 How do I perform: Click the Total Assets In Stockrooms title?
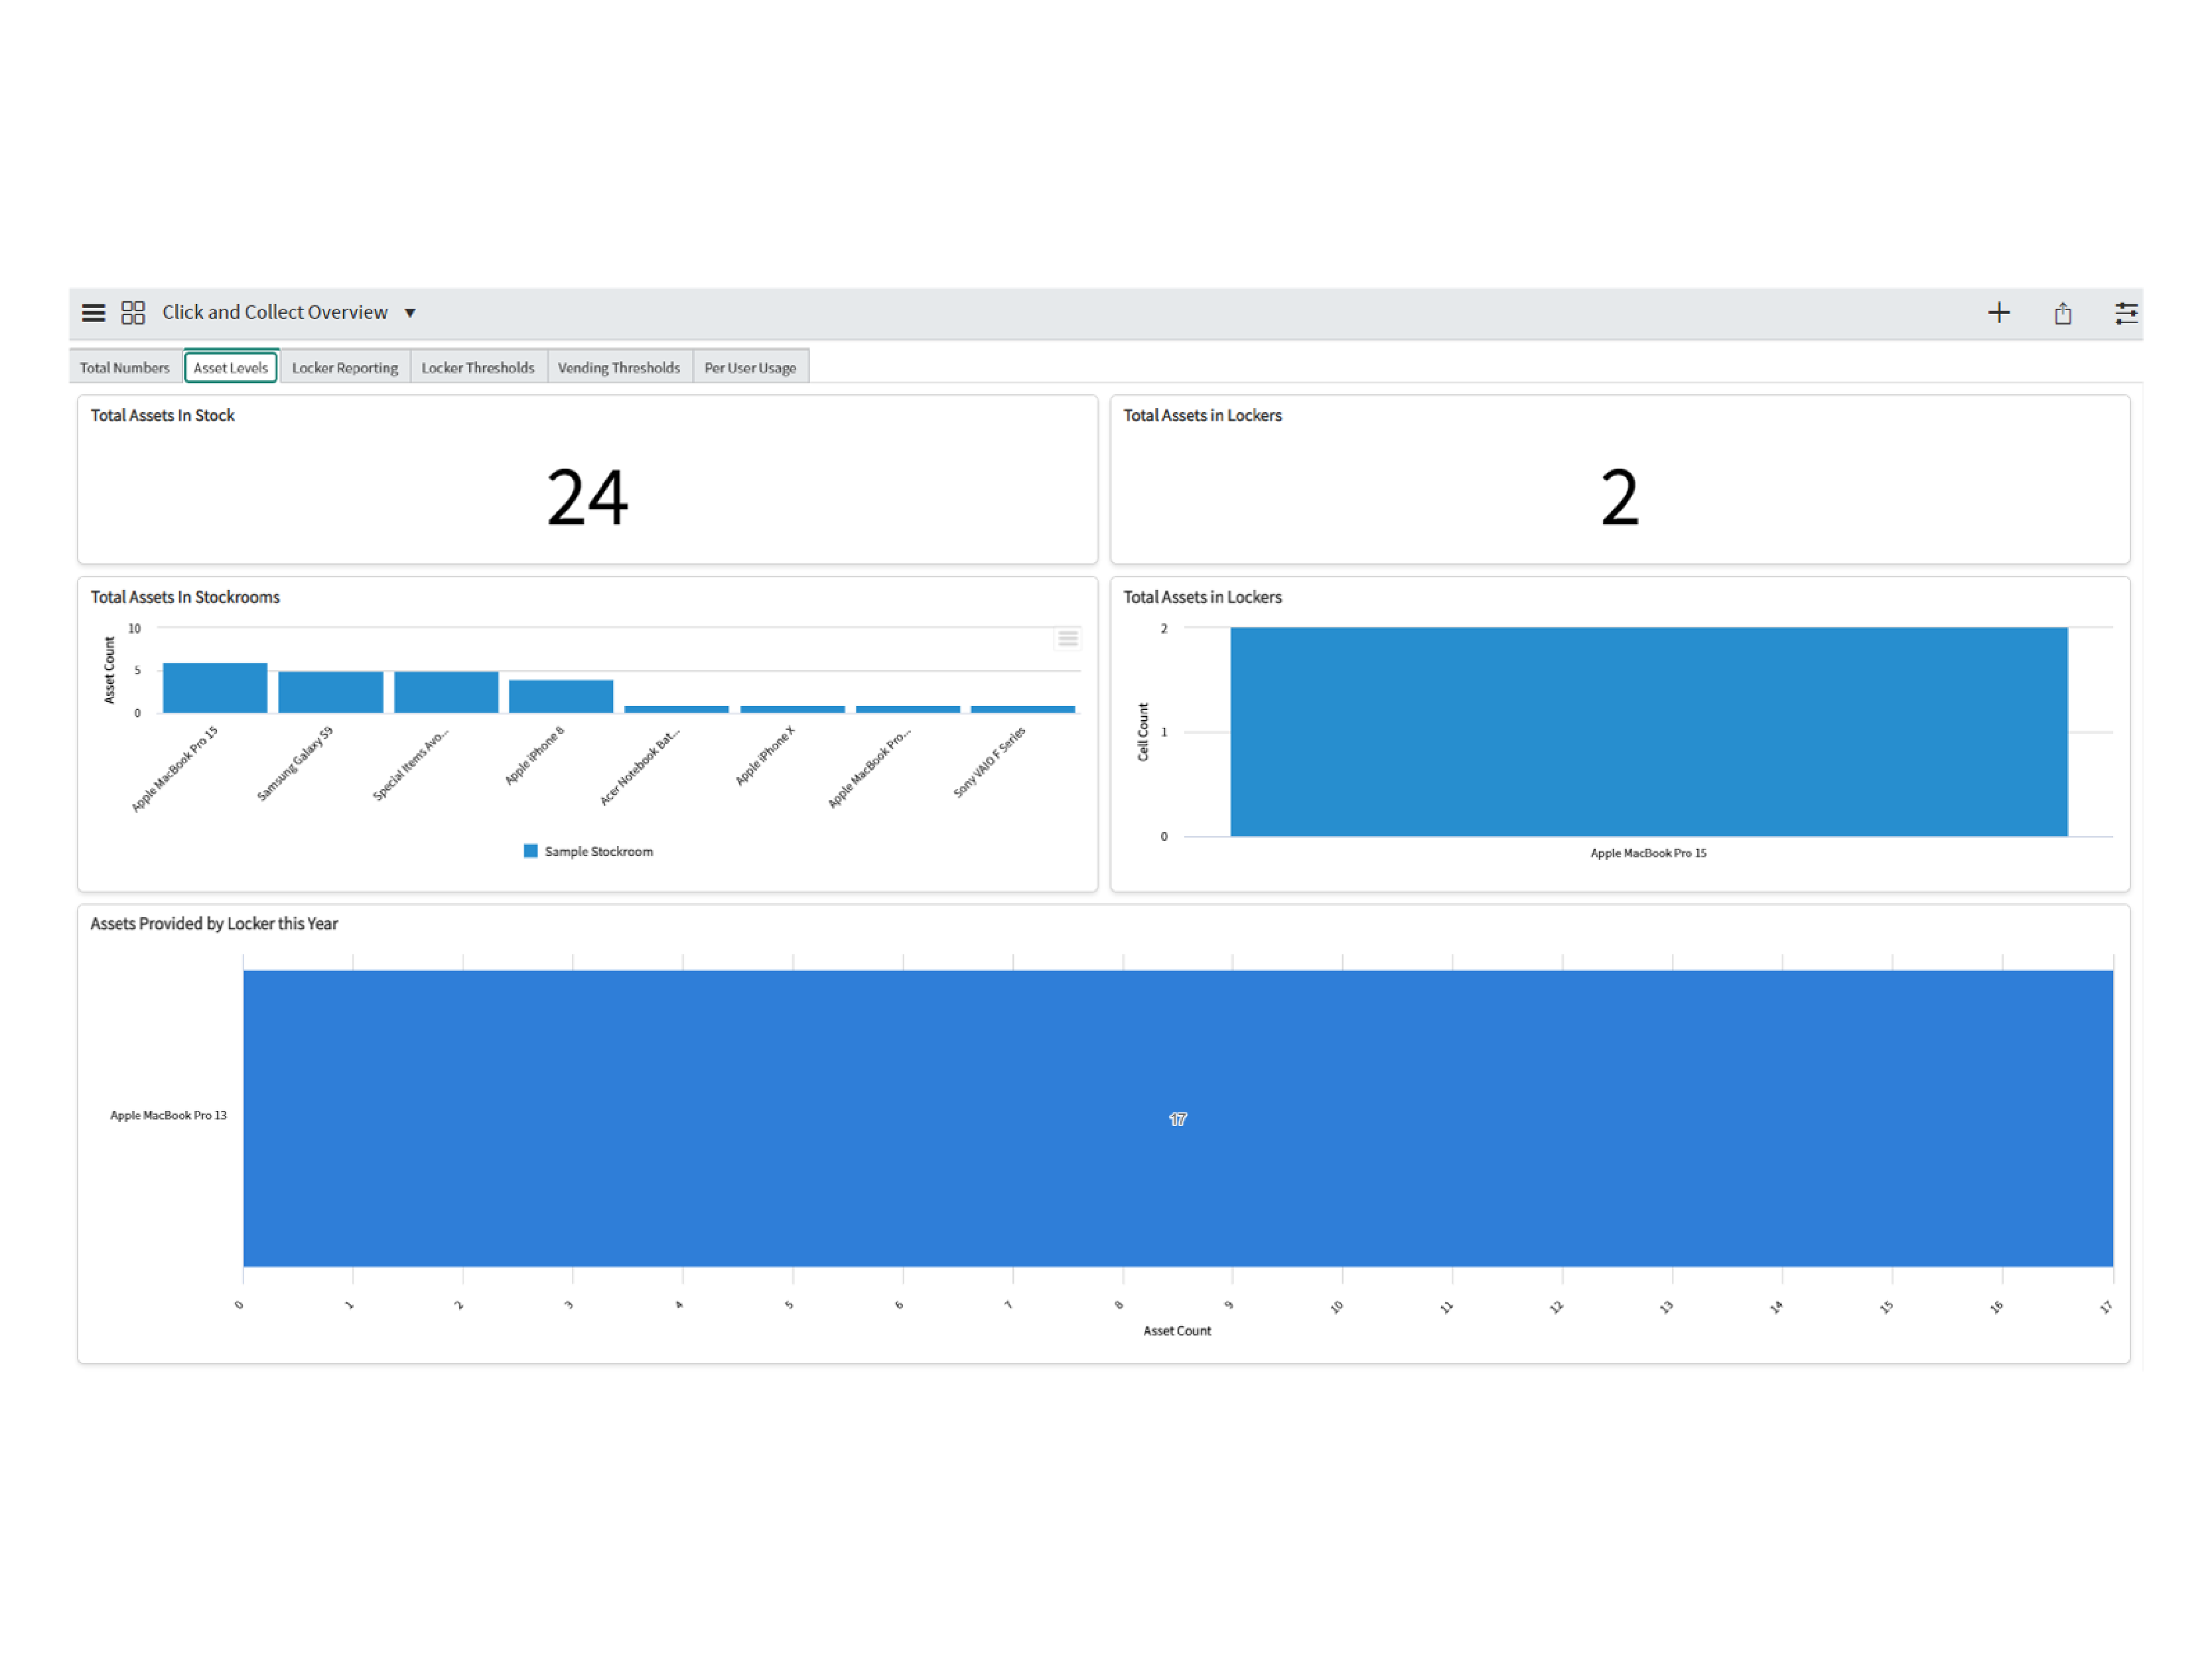[185, 597]
